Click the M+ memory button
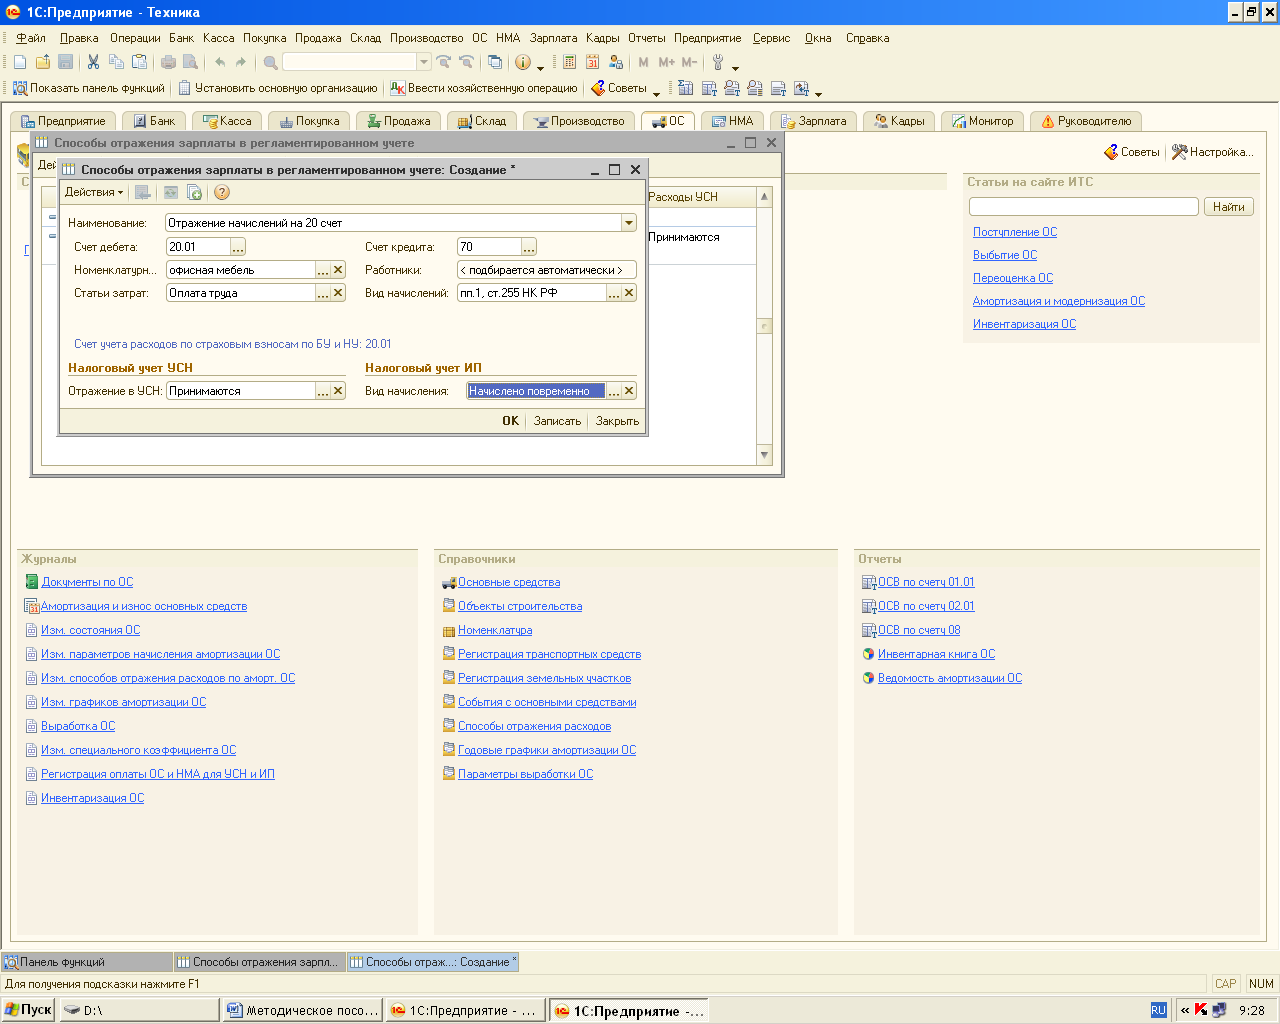 [x=667, y=62]
